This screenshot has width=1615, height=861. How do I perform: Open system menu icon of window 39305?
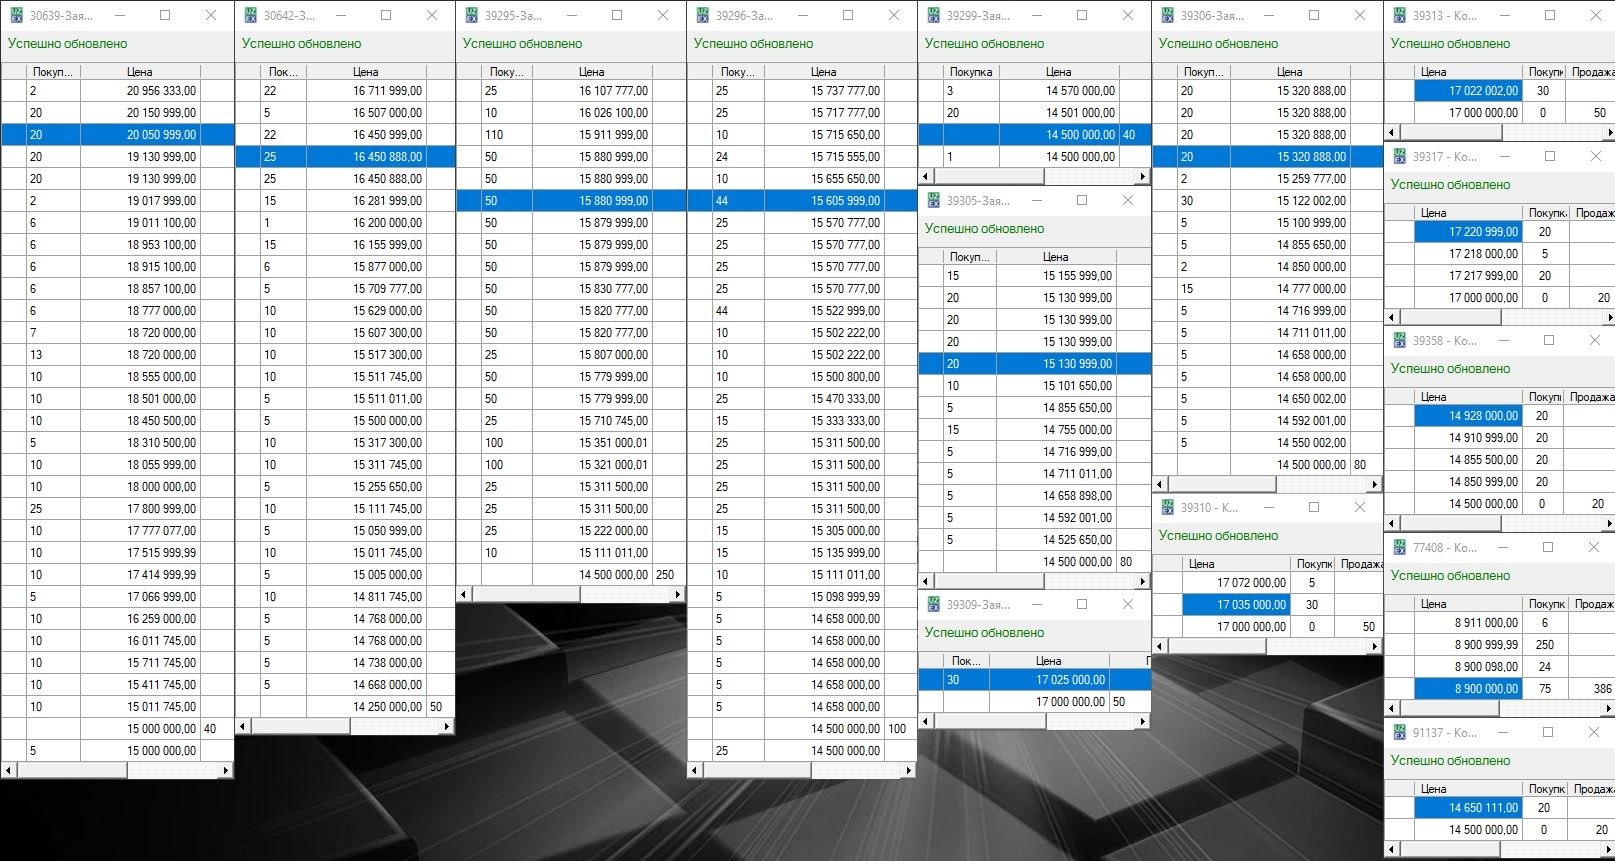933,200
